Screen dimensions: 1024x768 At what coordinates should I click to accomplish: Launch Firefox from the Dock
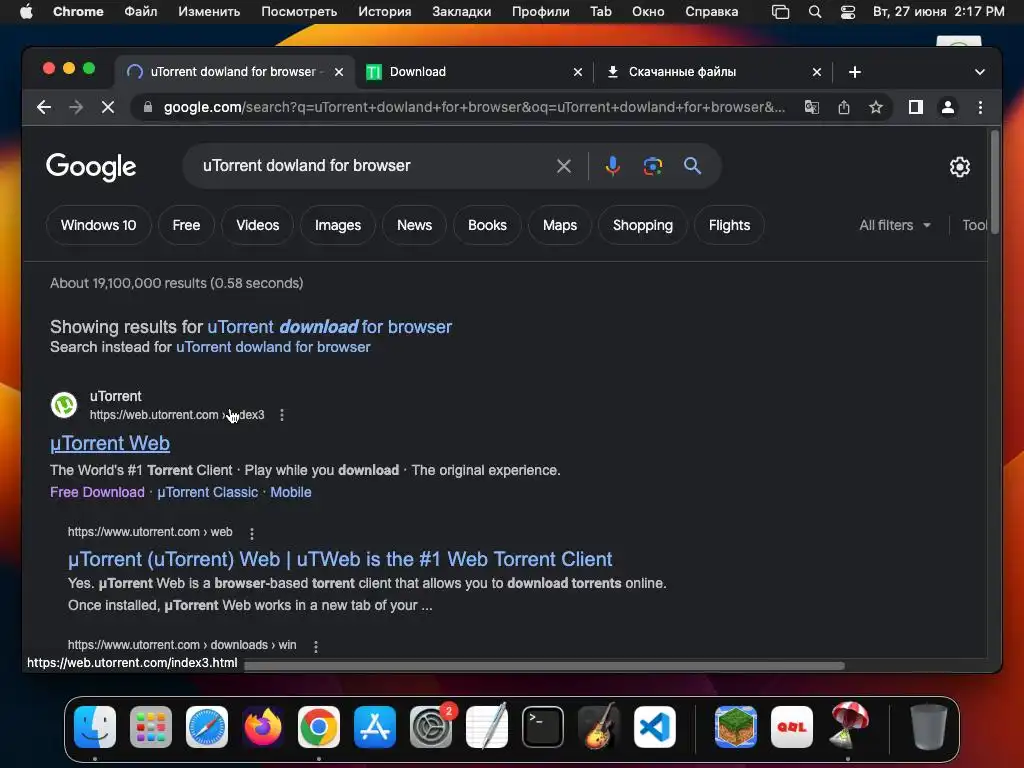tap(263, 727)
